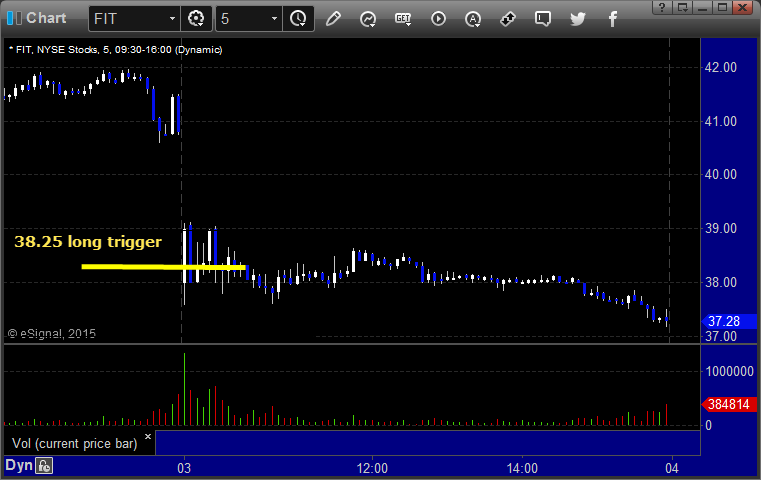Click the 384814 volume value tag
This screenshot has height=480, width=761.
[729, 404]
